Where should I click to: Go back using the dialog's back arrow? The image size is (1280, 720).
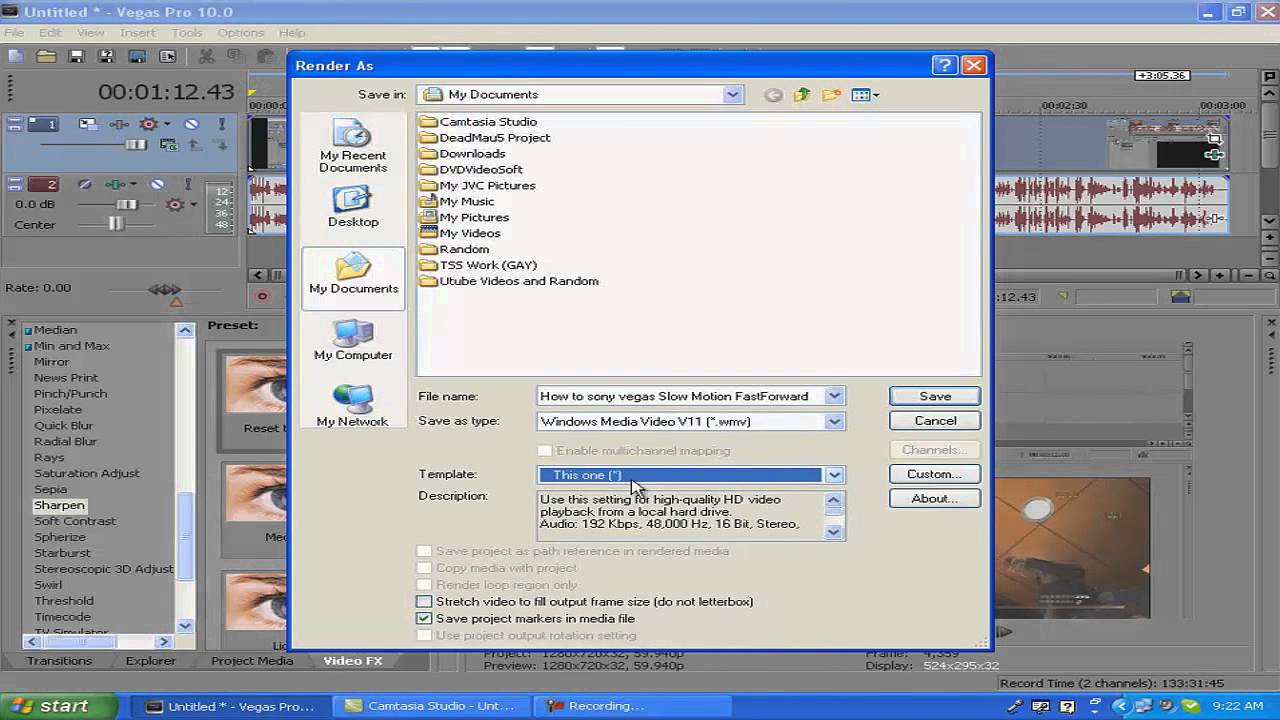coord(773,95)
